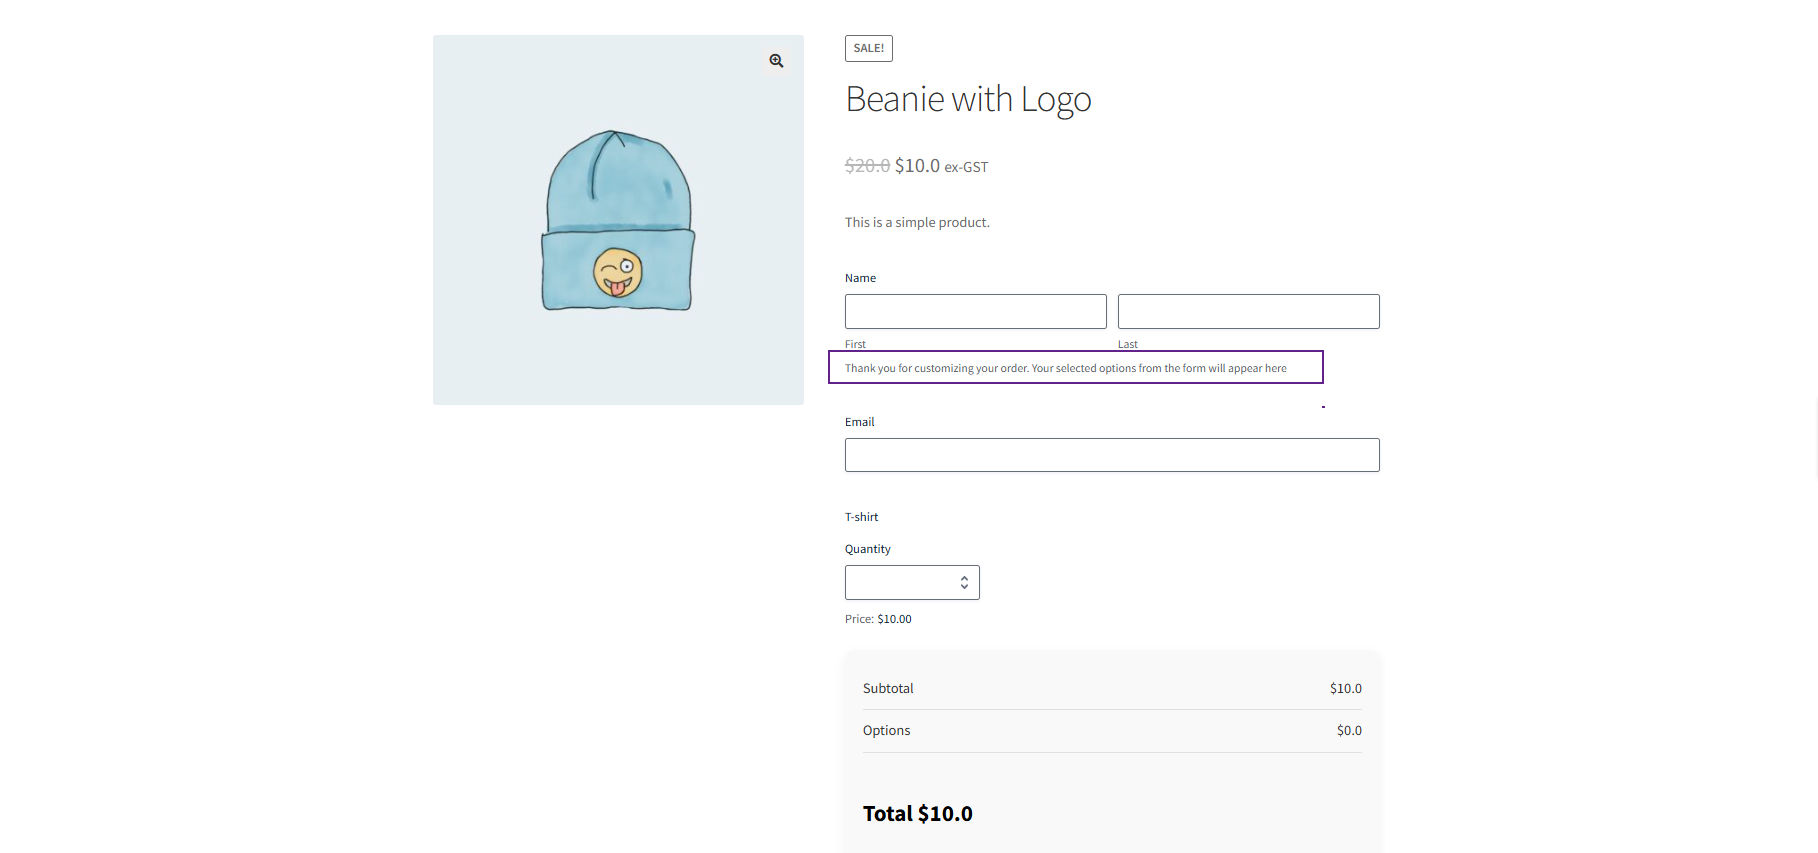The width and height of the screenshot is (1818, 853).
Task: Focus the First name input field
Action: click(x=975, y=311)
